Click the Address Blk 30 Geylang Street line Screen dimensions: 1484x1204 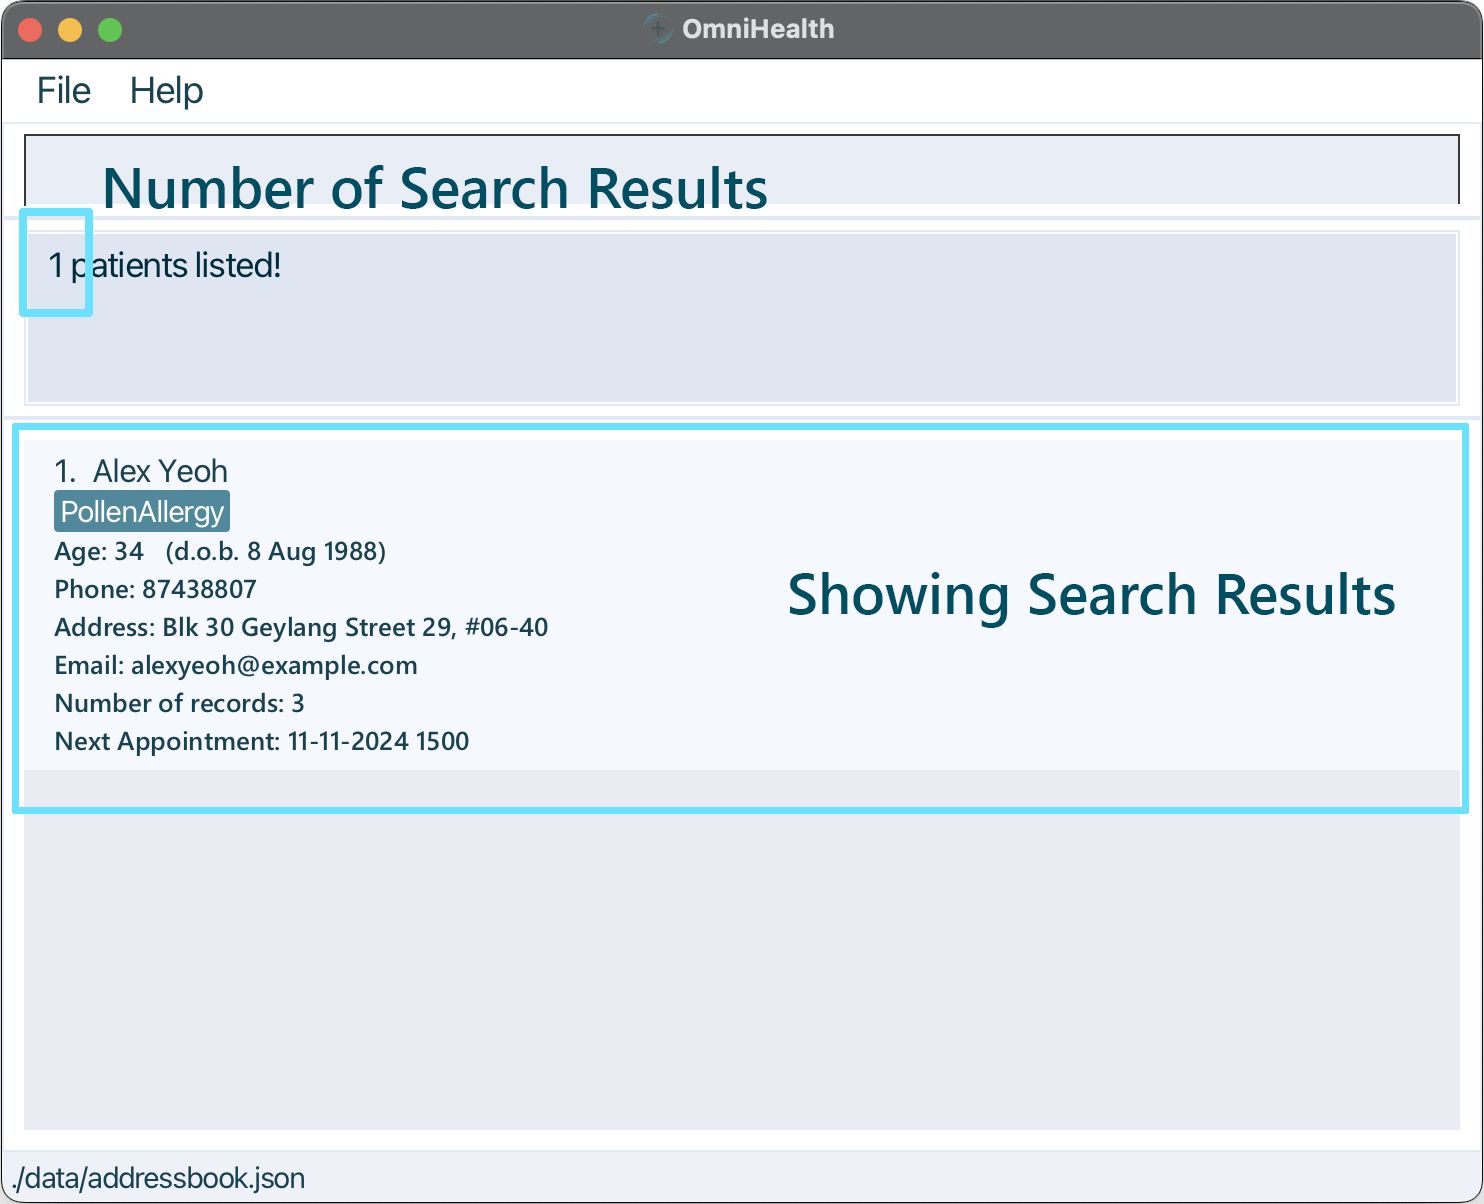301,627
